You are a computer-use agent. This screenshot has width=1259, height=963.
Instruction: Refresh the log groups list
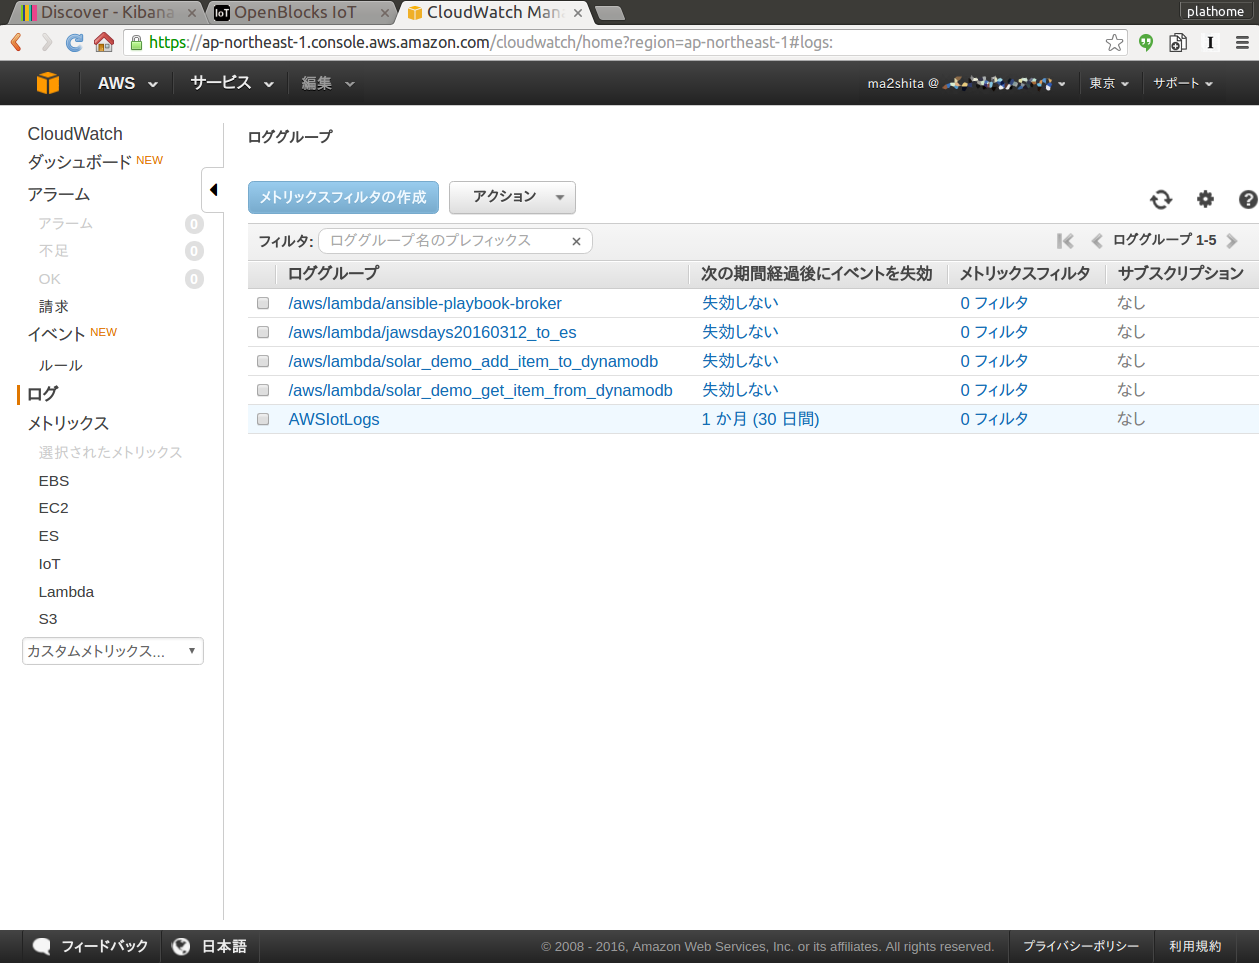click(x=1161, y=199)
